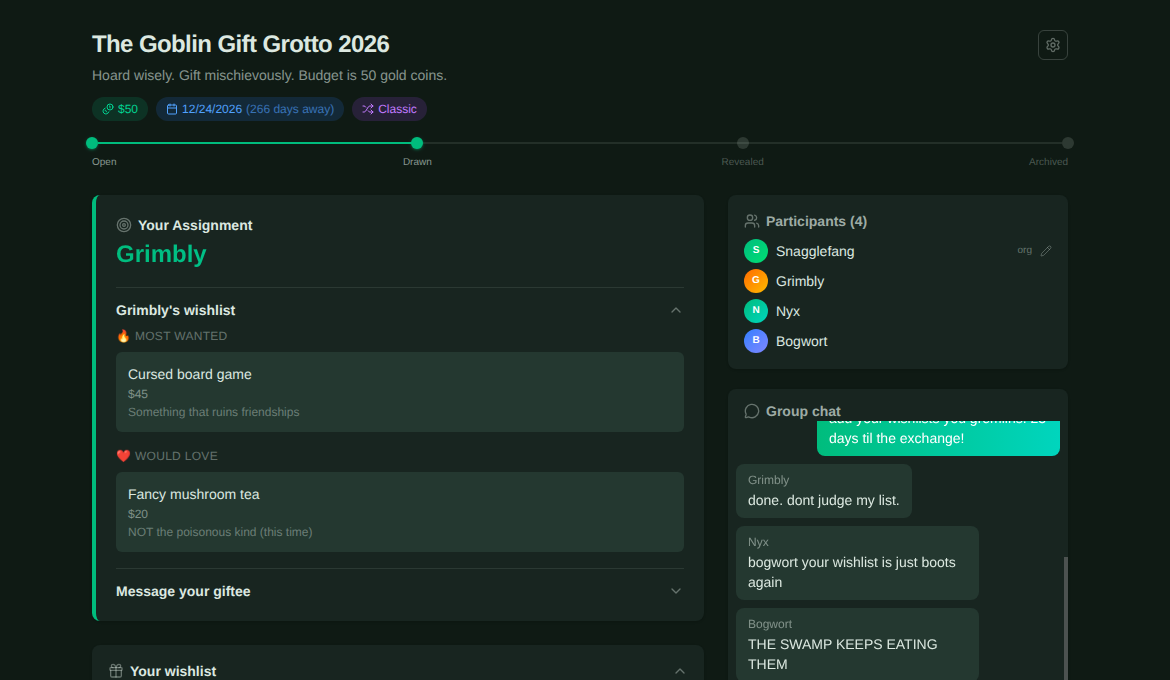The image size is (1170, 680).
Task: Open the Cursed board game wishlist item
Action: pyautogui.click(x=399, y=392)
